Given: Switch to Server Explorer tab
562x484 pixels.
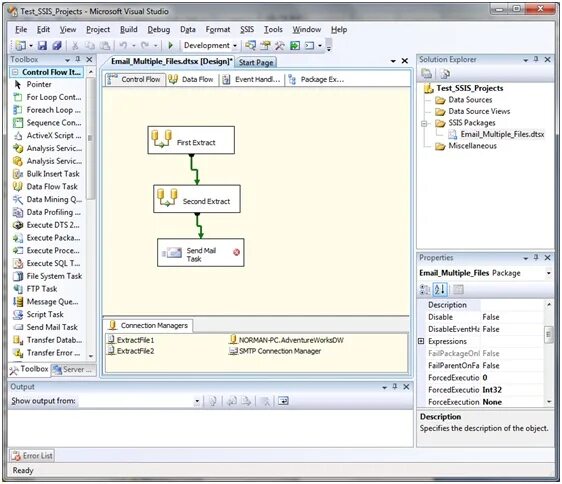Looking at the screenshot, I should 73,369.
